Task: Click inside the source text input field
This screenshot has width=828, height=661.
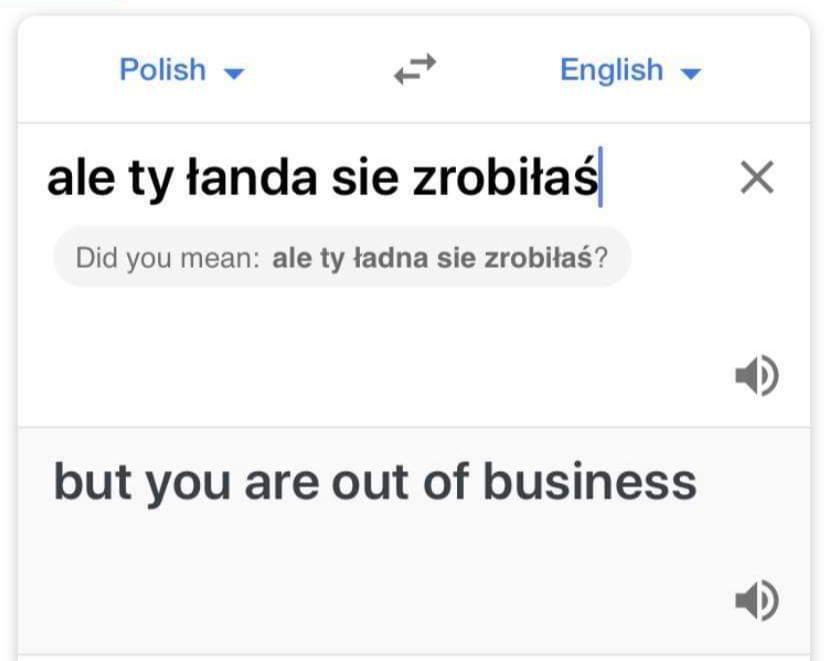Action: point(330,177)
